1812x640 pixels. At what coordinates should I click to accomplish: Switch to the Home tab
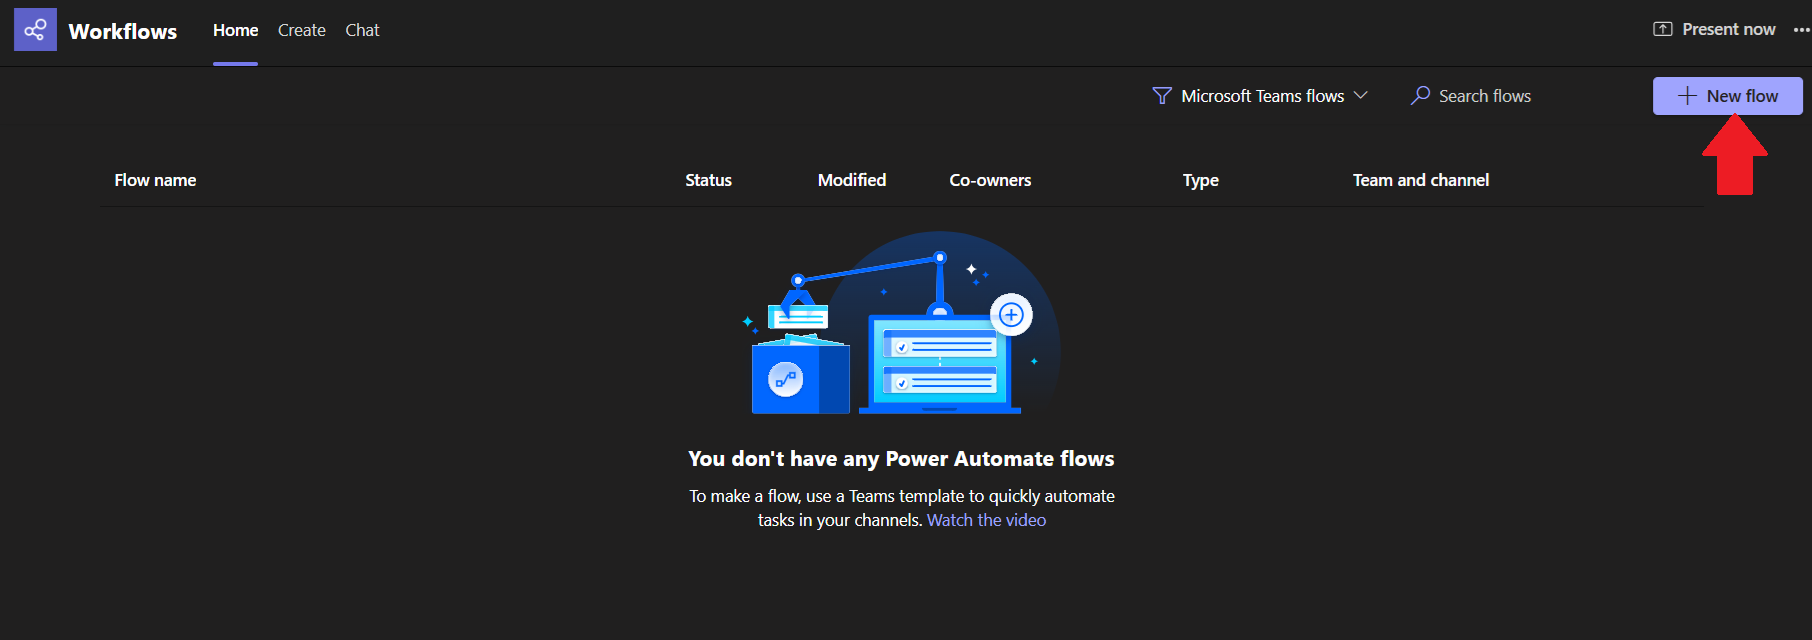pyautogui.click(x=235, y=30)
